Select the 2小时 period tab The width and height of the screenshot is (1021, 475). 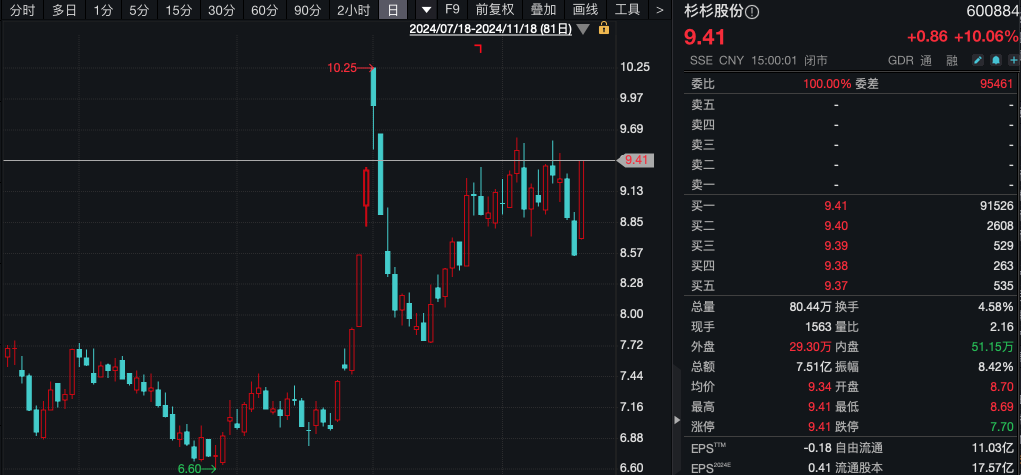[354, 10]
